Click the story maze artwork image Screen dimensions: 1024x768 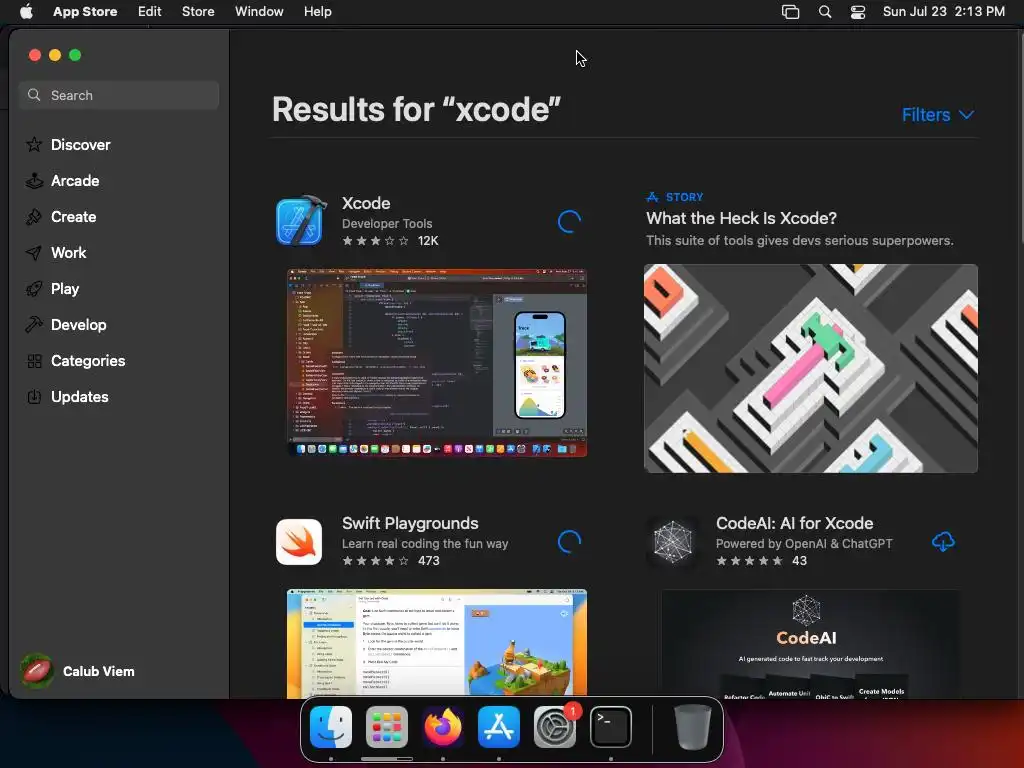(810, 368)
